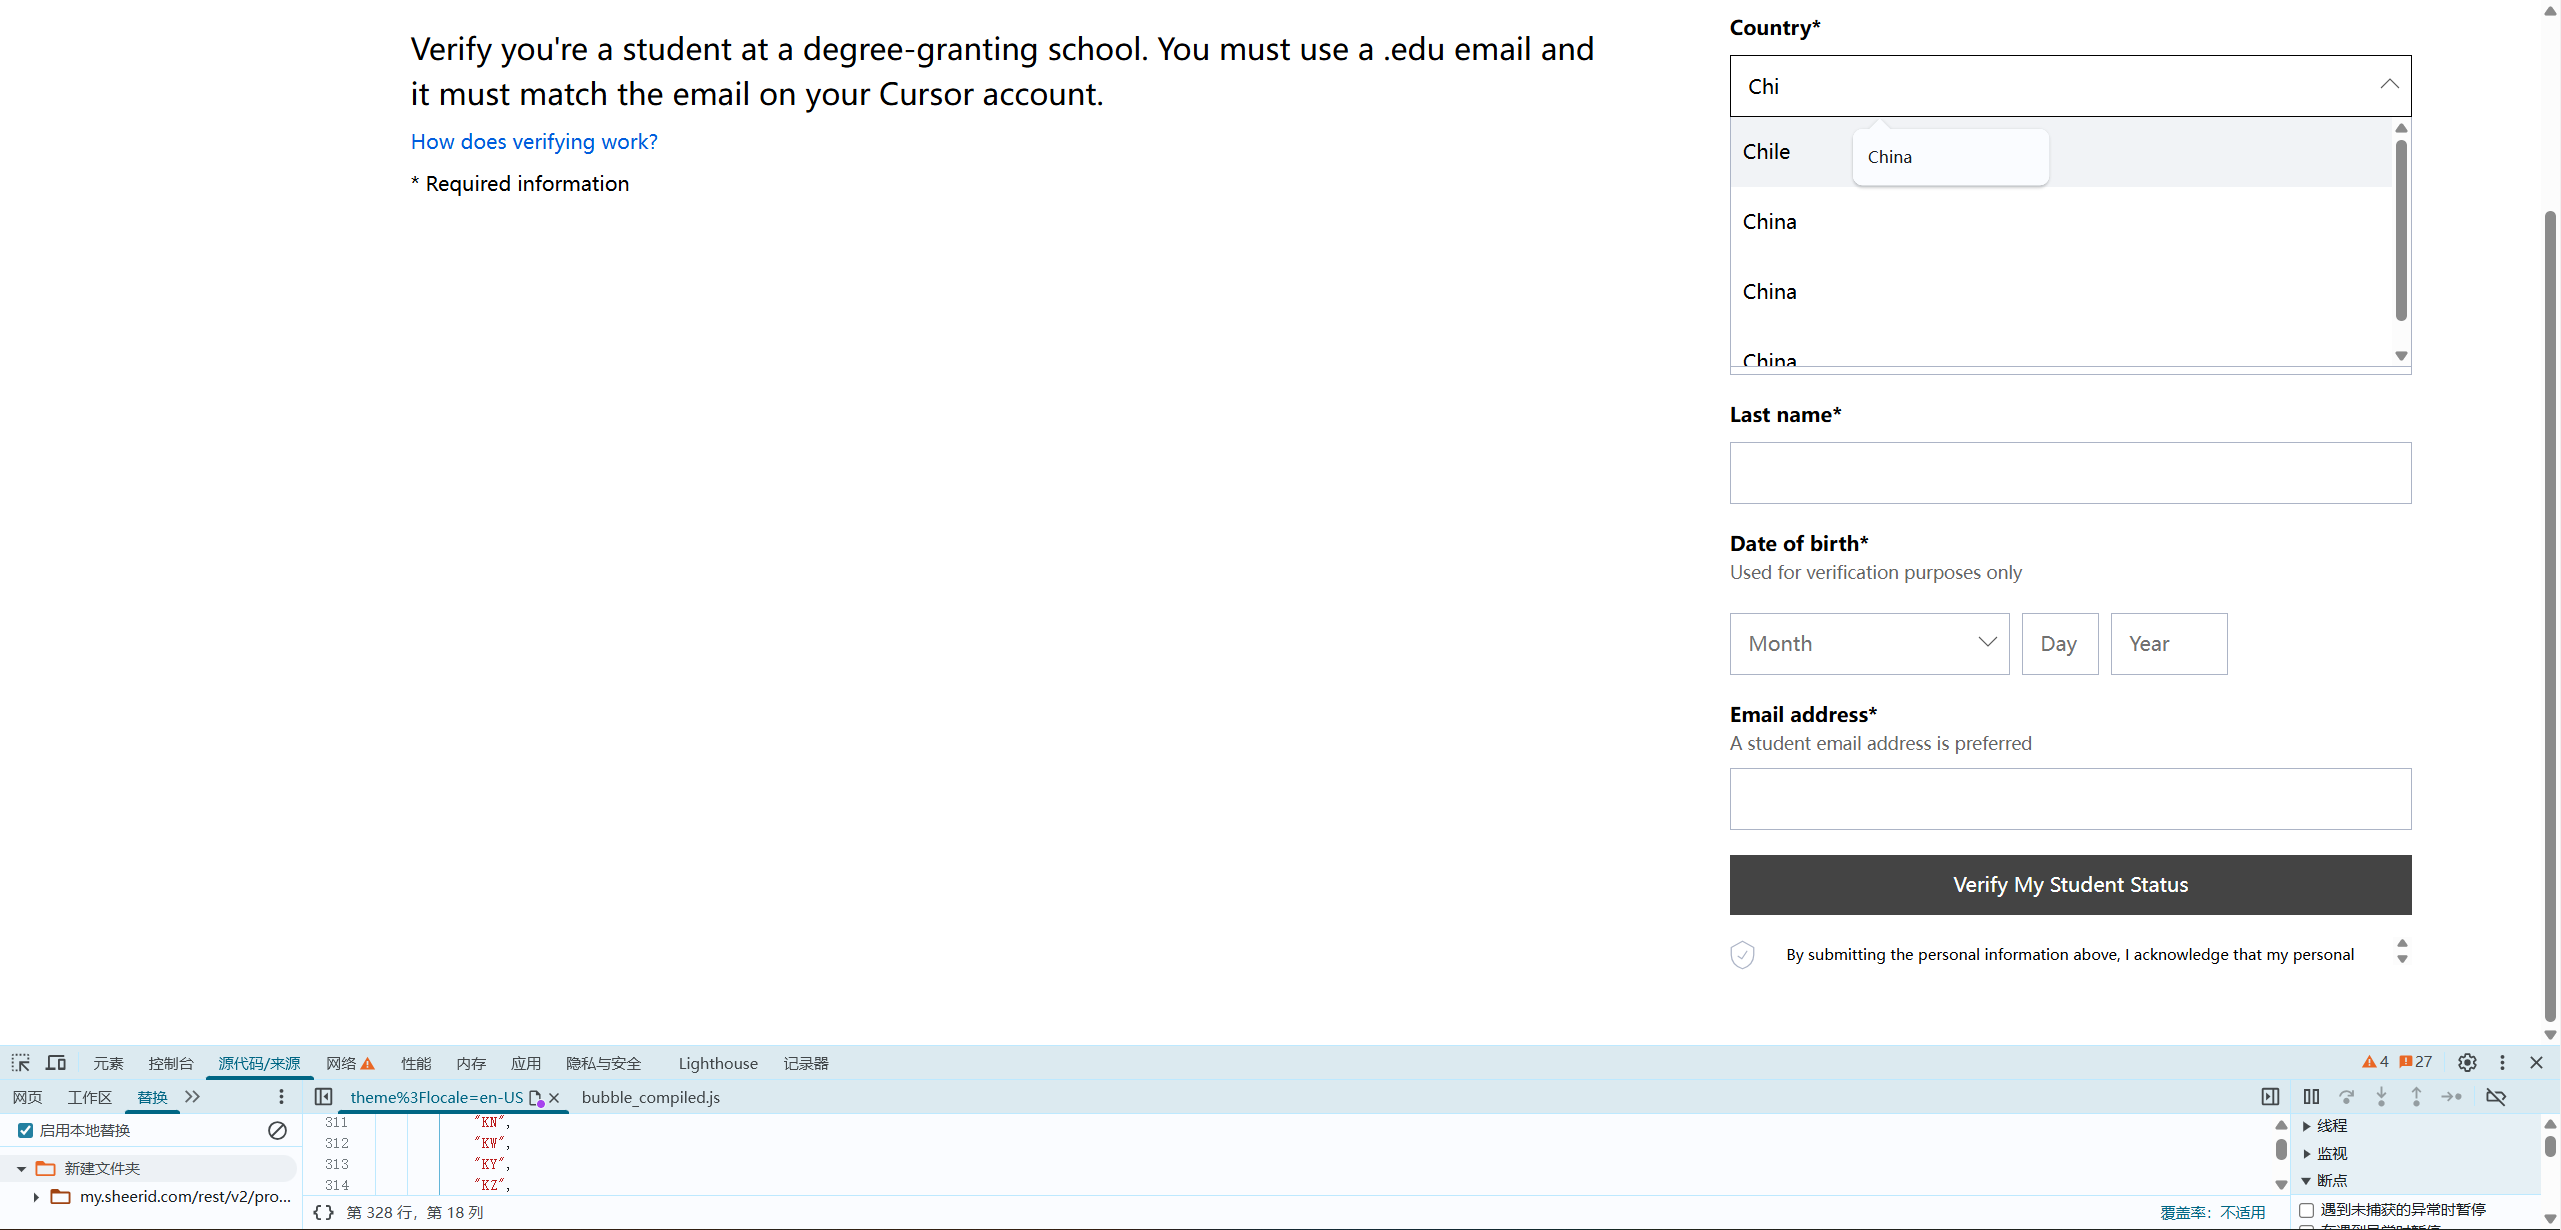
Task: Uncheck 启用本地替换 checkbox
Action: [26, 1131]
